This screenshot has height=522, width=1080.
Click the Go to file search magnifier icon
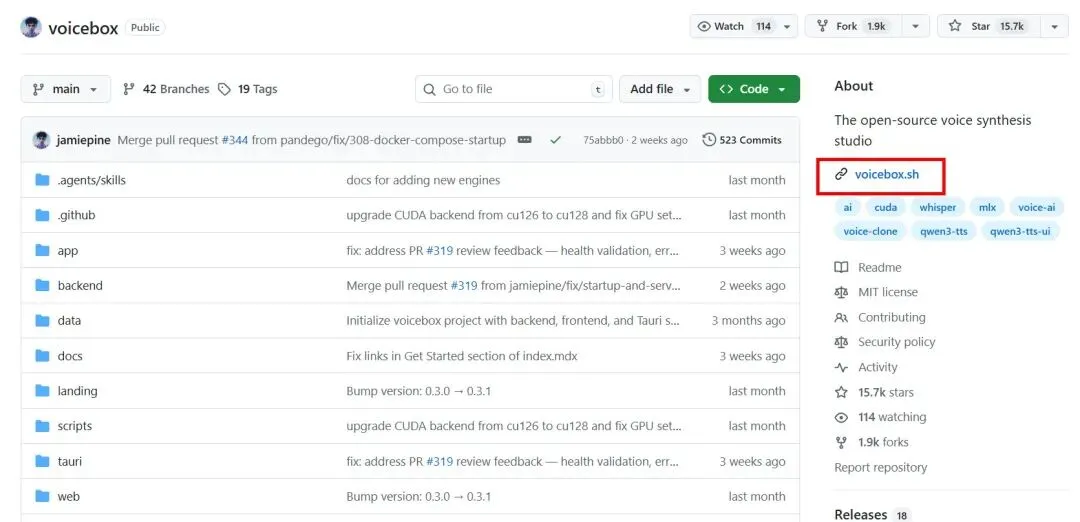click(x=430, y=90)
